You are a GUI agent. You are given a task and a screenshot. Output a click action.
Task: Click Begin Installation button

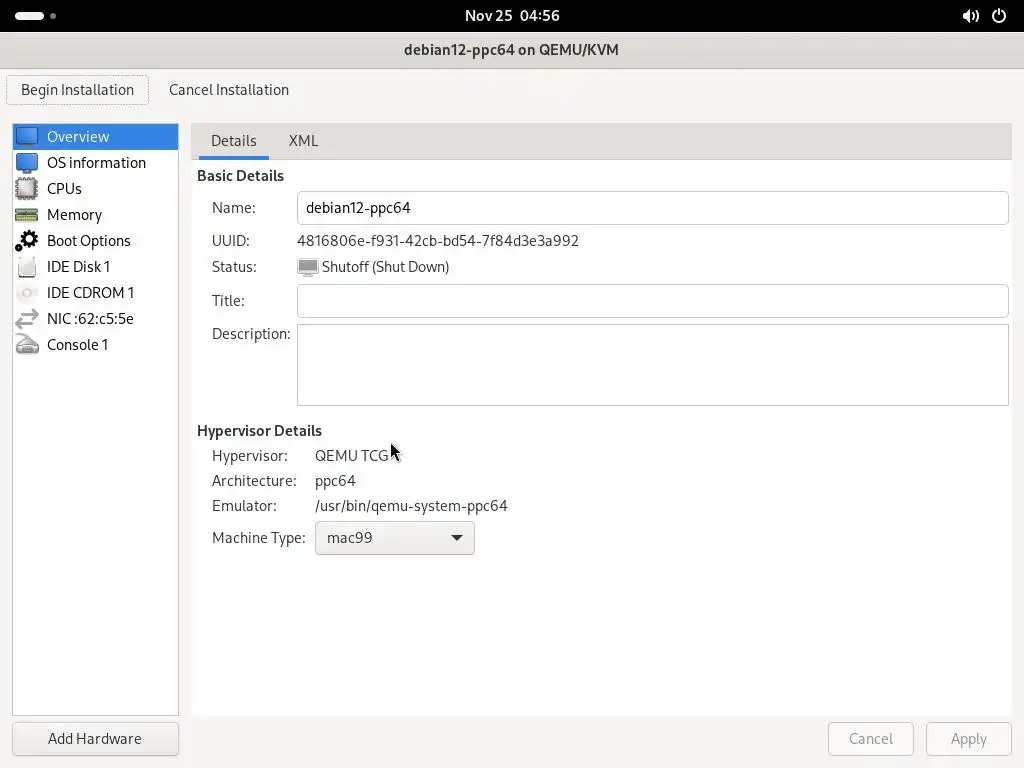(x=78, y=90)
